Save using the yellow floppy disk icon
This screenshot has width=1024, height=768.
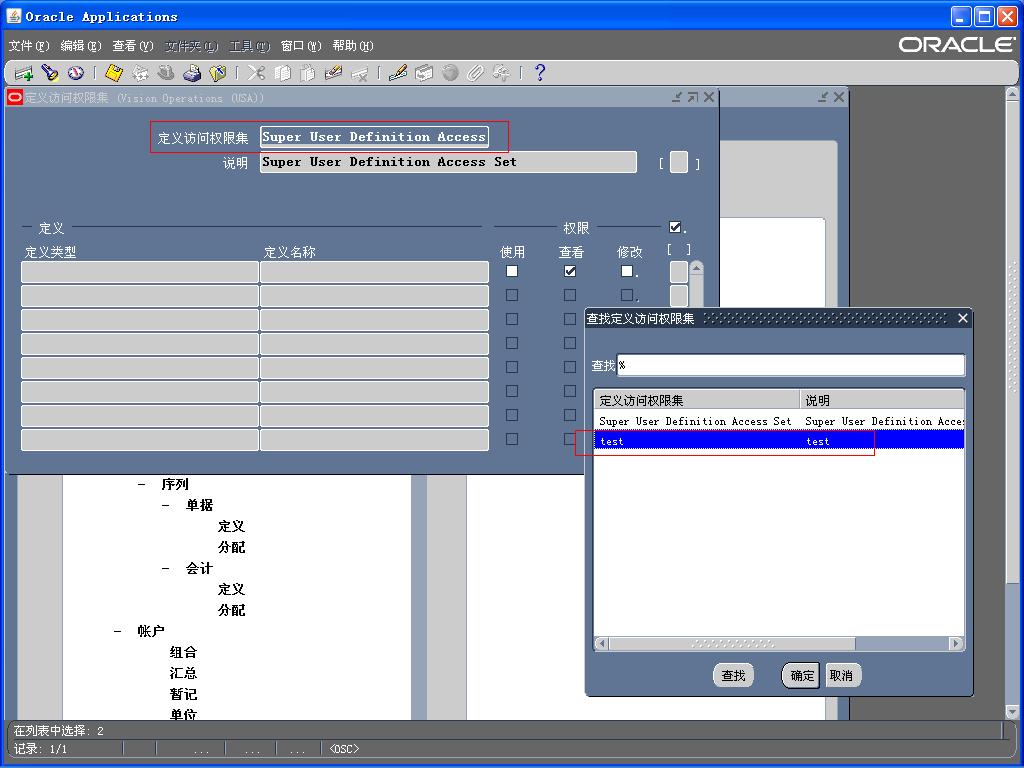[114, 73]
